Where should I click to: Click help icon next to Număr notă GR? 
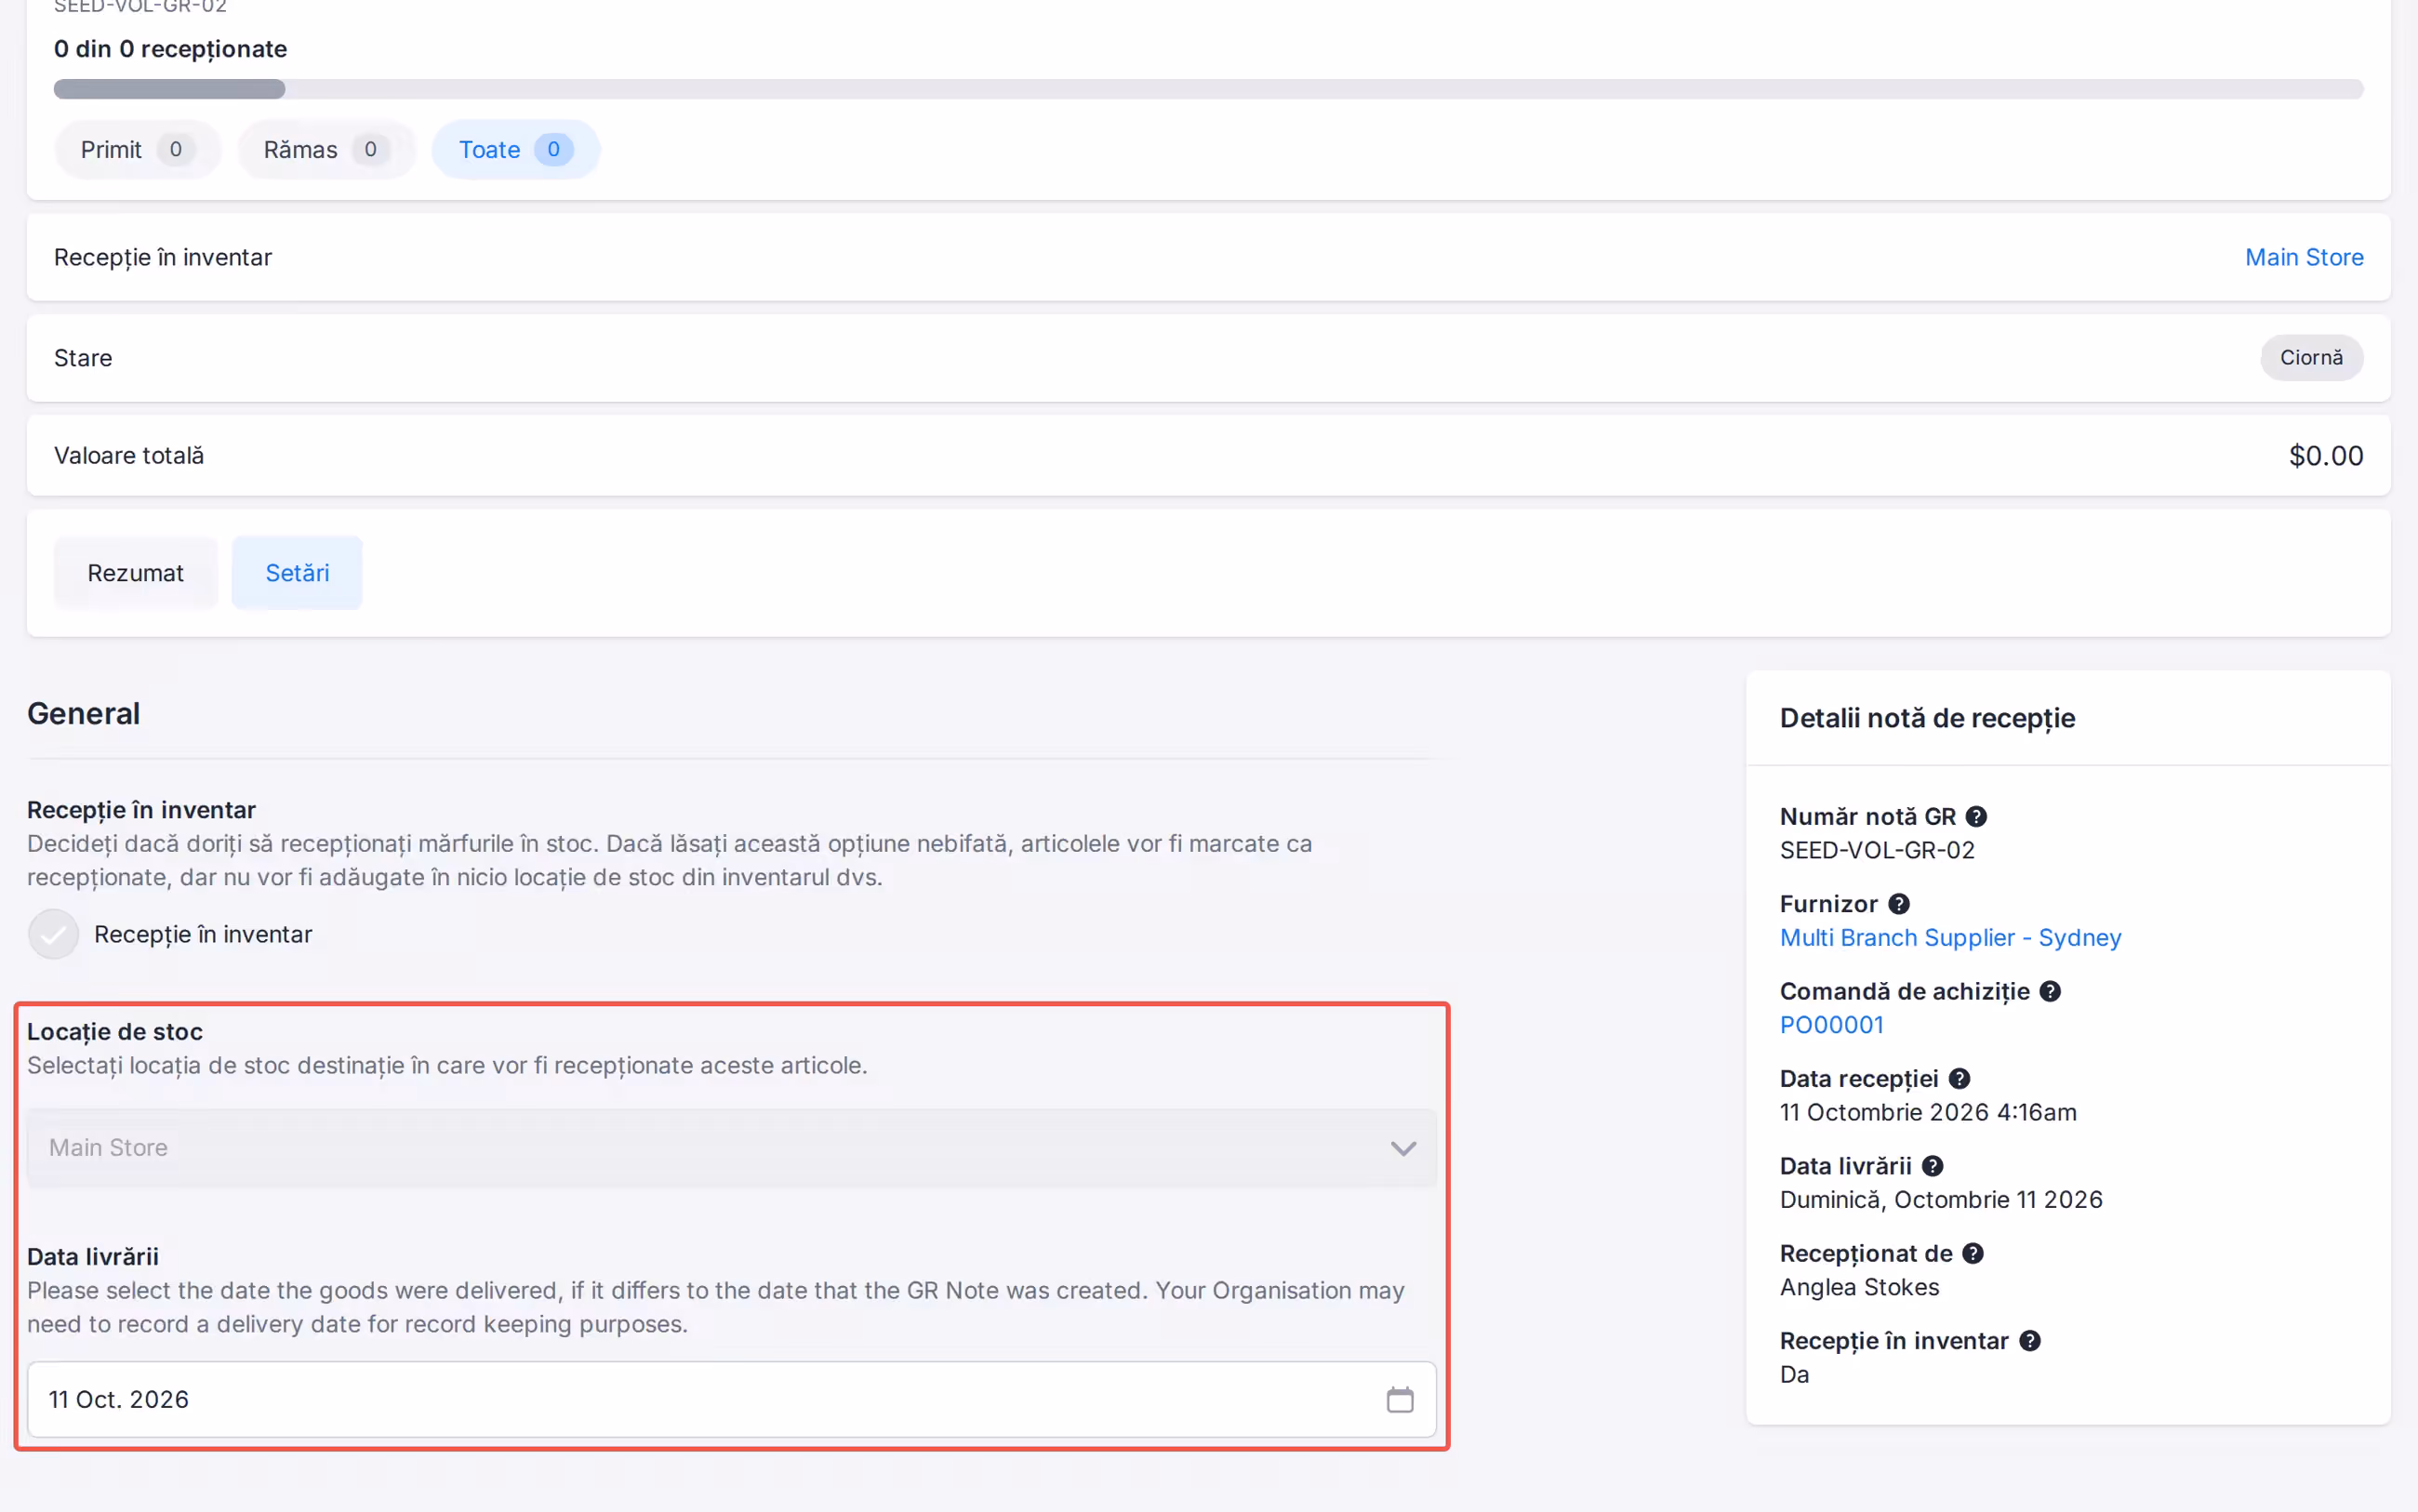(x=1975, y=816)
